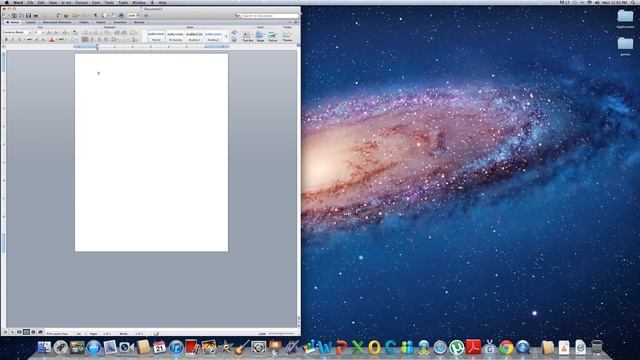Click the purple Help icon in toolbar
Image resolution: width=640 pixels, height=360 pixels.
click(146, 16)
